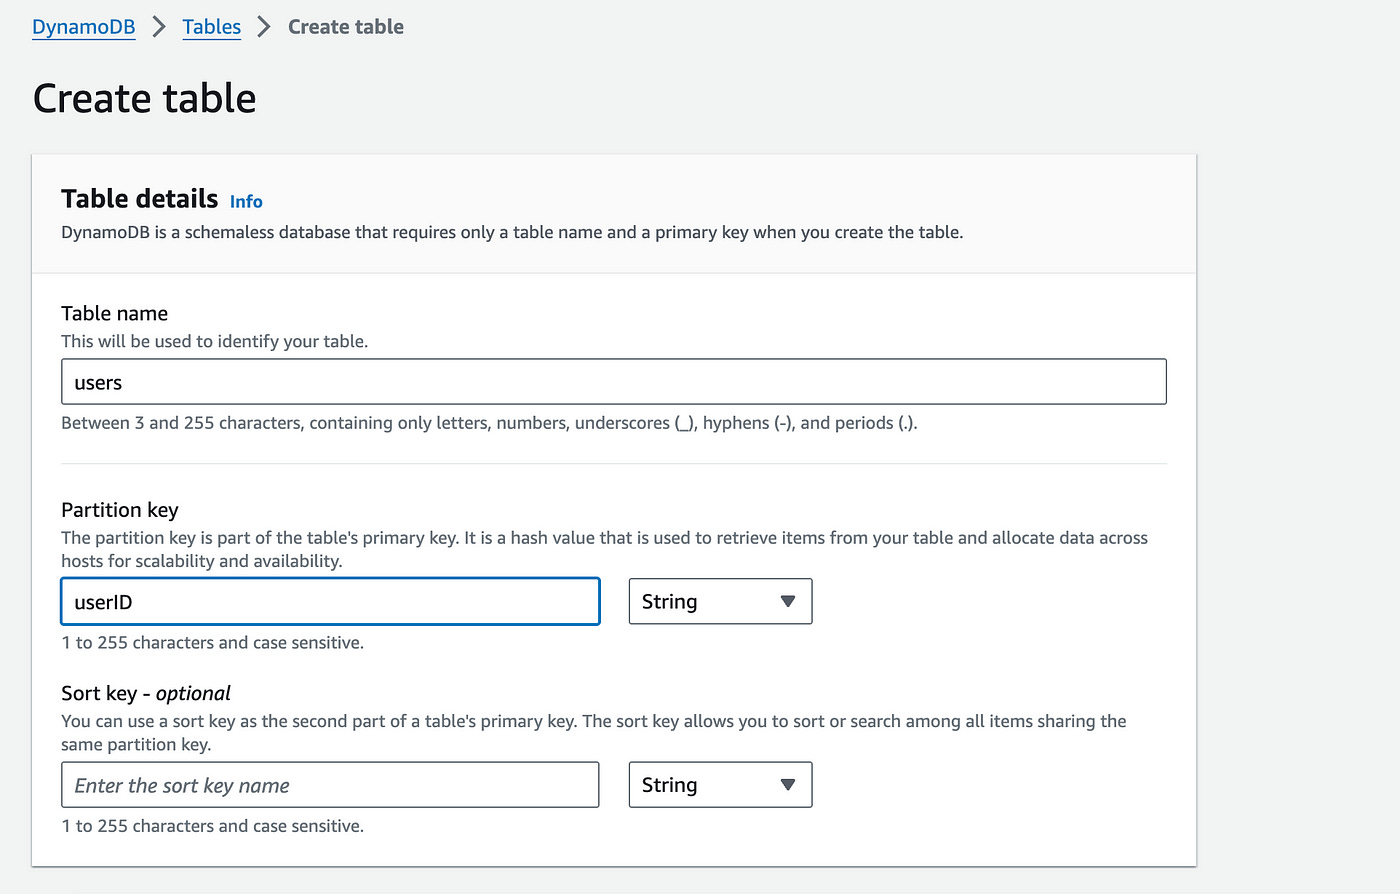Click the 'Create table' page heading
The image size is (1400, 894).
(x=145, y=98)
